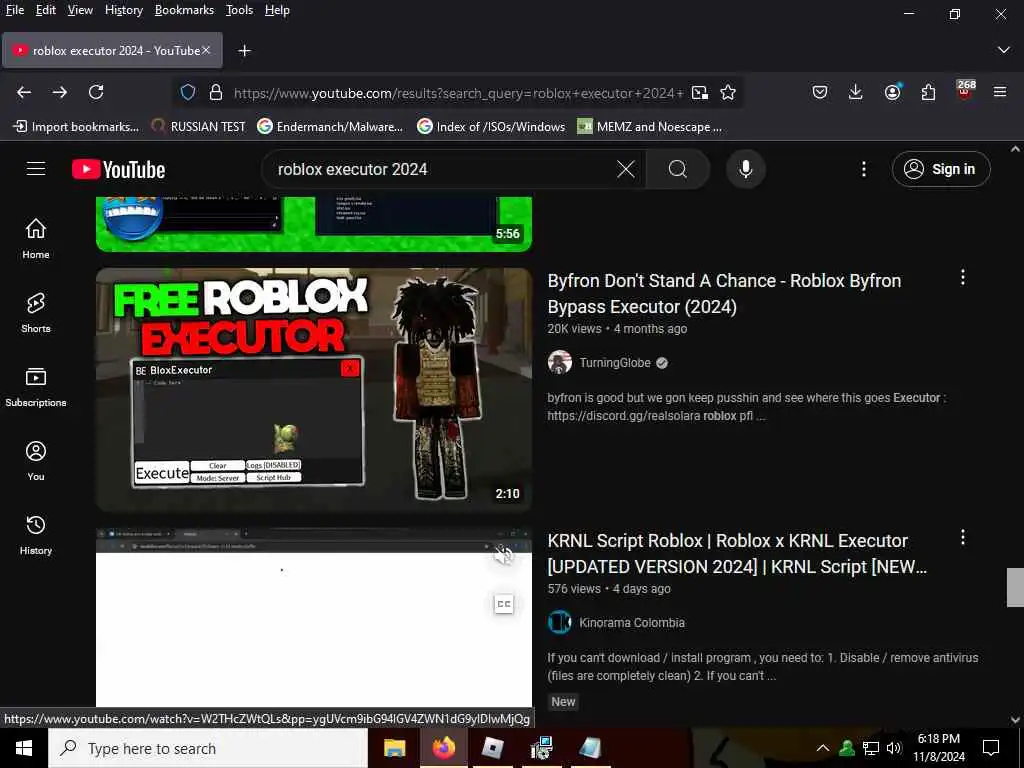Visit the Kinorama Colombia channel
The width and height of the screenshot is (1024, 768).
point(632,622)
